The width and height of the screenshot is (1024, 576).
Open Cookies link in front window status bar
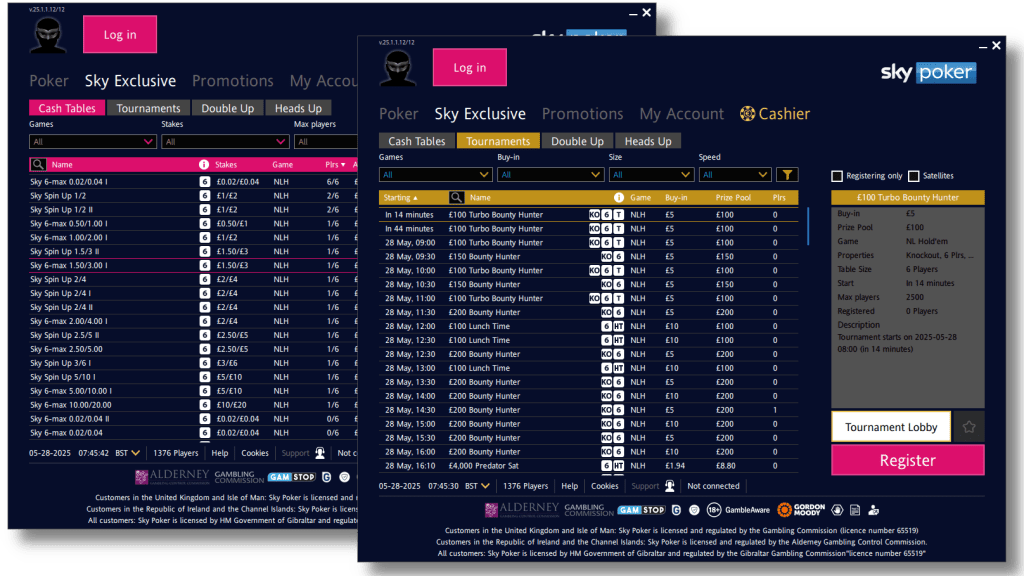[605, 486]
